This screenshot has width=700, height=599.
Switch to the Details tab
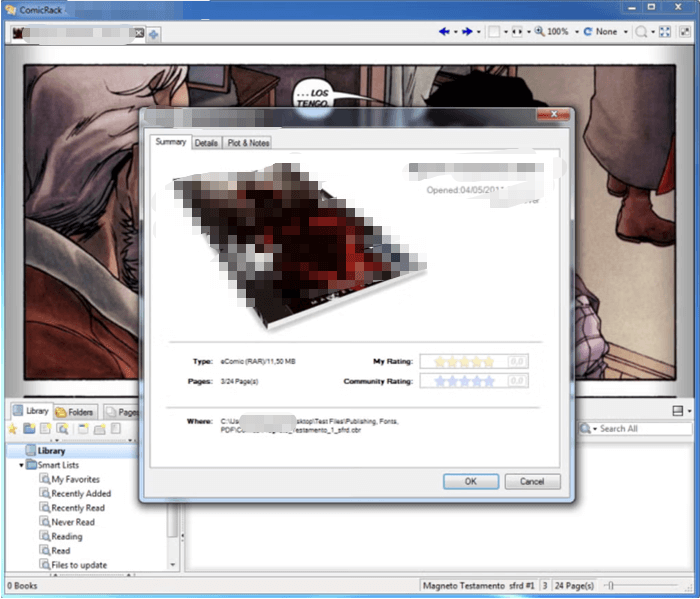click(206, 143)
